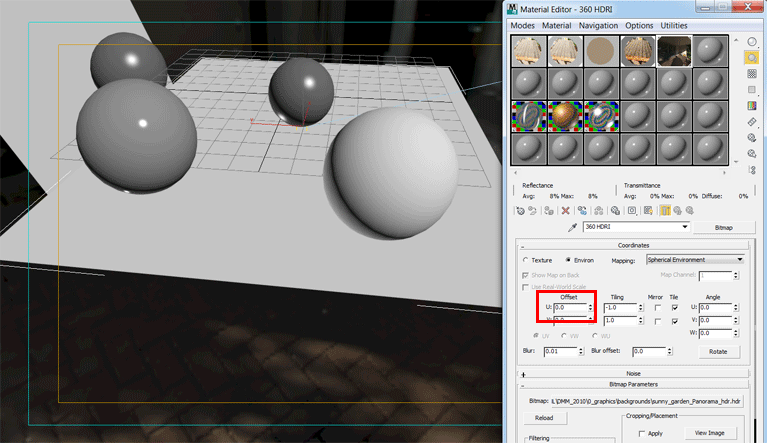
Task: Click the red X Reset Map icon
Action: point(565,211)
